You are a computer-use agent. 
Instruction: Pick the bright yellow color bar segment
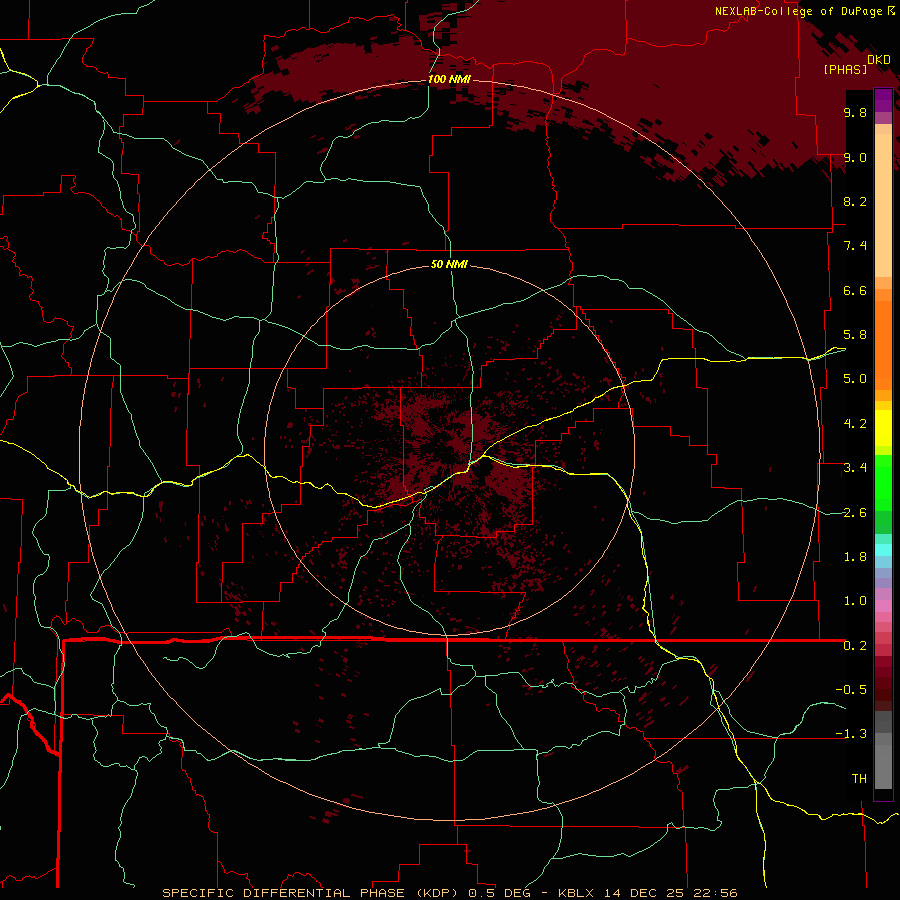pos(883,428)
